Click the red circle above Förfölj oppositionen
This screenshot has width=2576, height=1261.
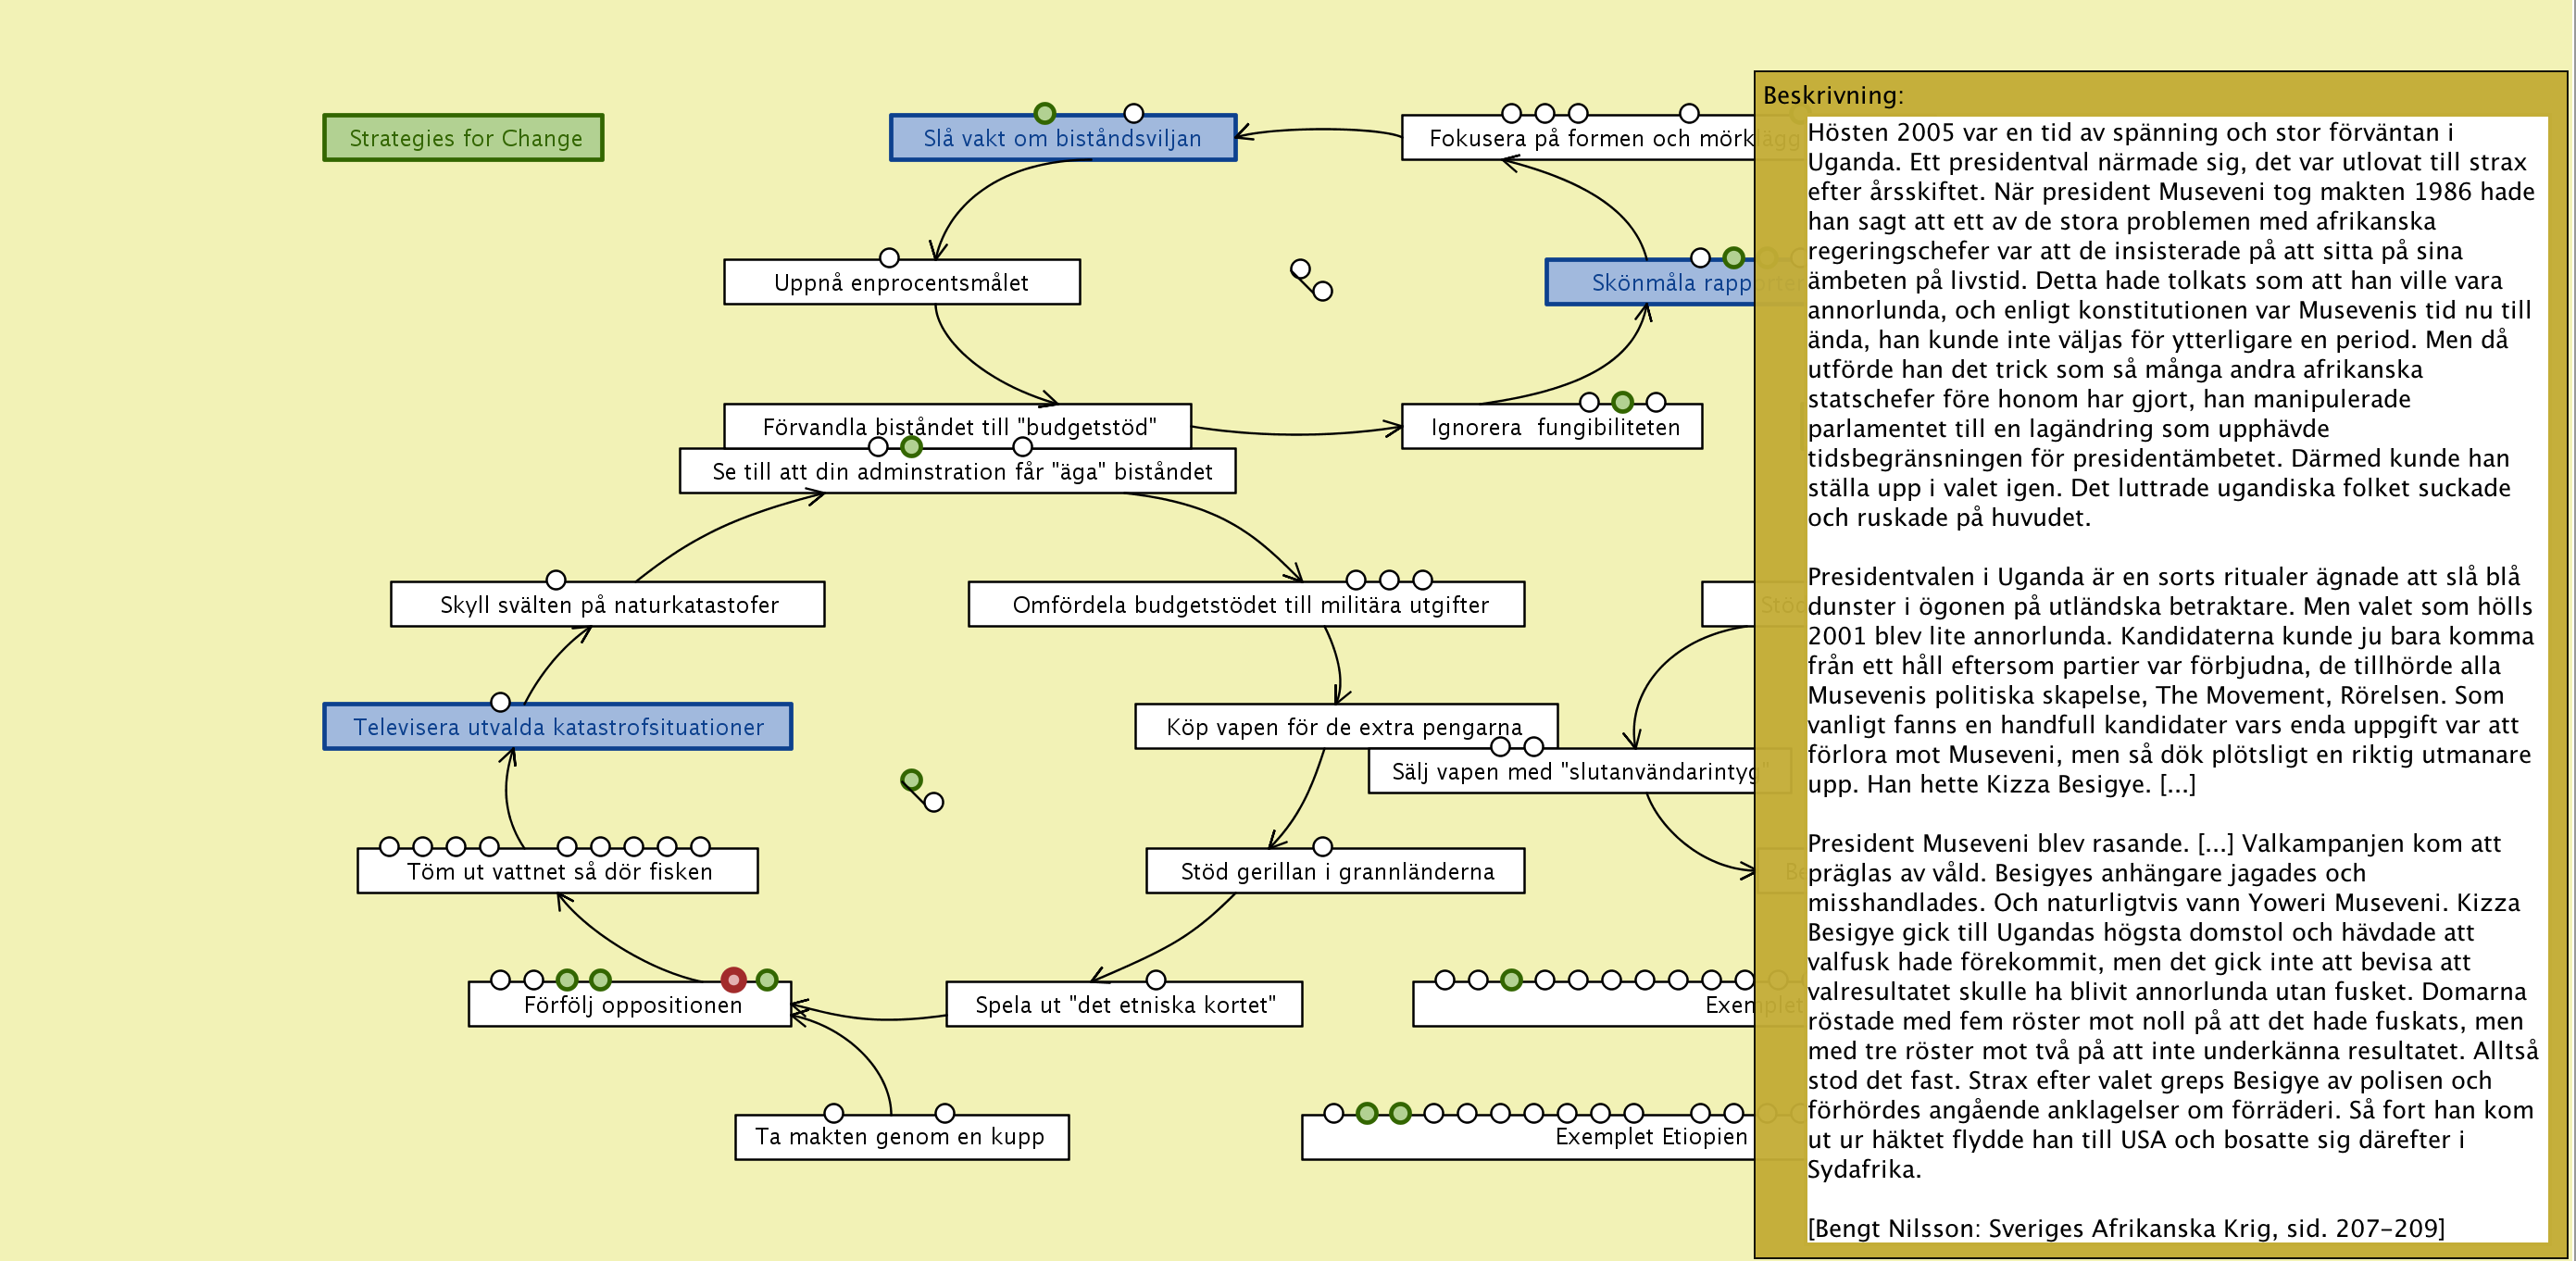coord(733,979)
